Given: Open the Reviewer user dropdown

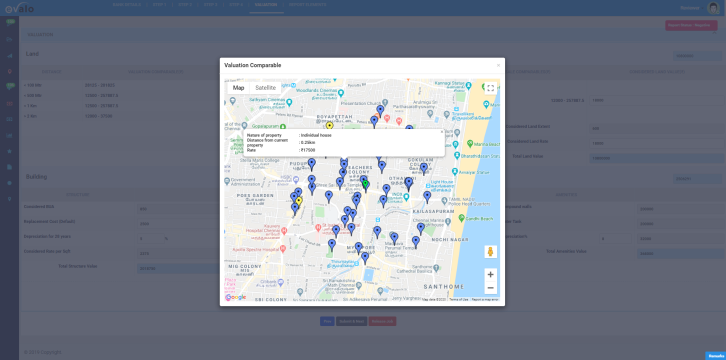Looking at the screenshot, I should coord(691,8).
